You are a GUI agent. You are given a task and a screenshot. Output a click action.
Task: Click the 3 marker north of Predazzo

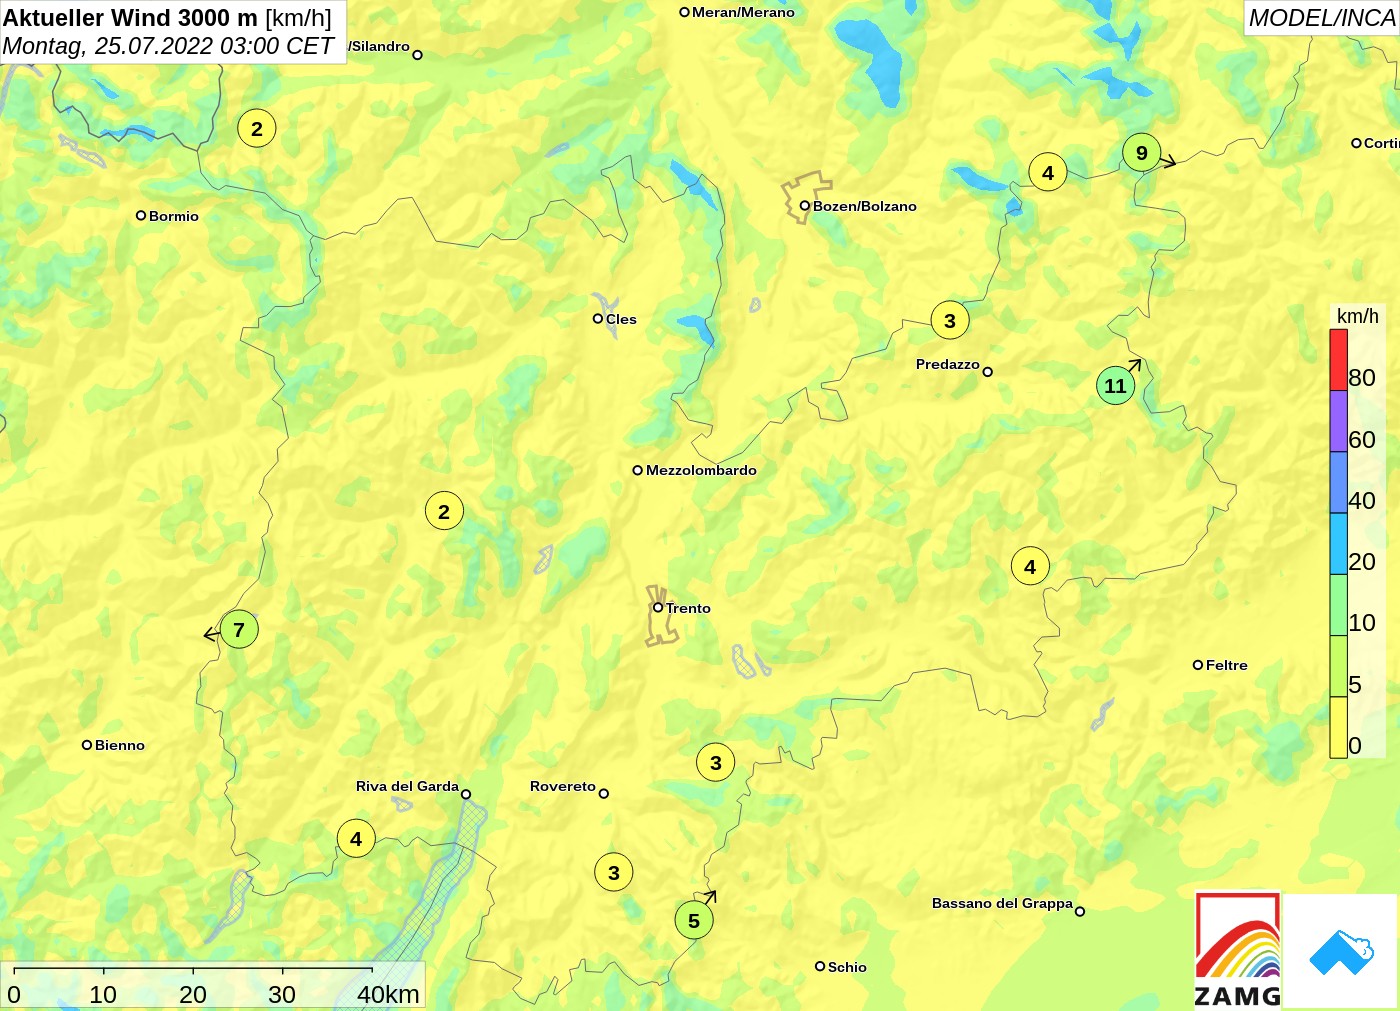click(x=950, y=321)
